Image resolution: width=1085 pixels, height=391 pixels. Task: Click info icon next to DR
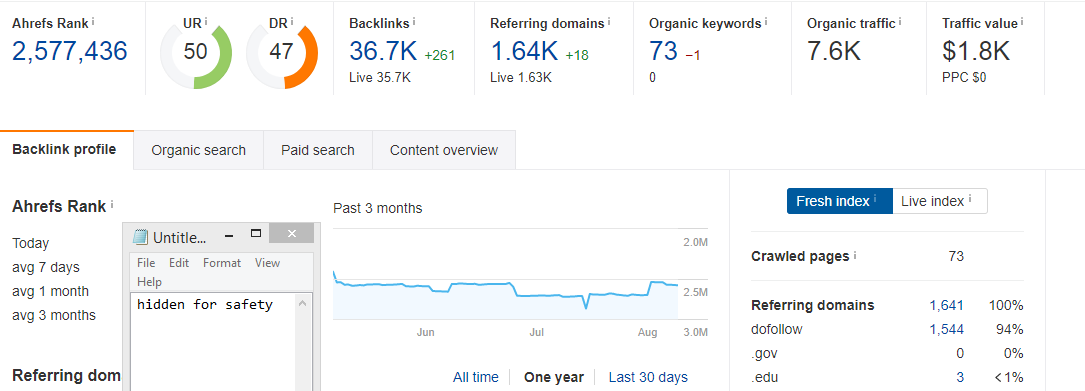291,21
